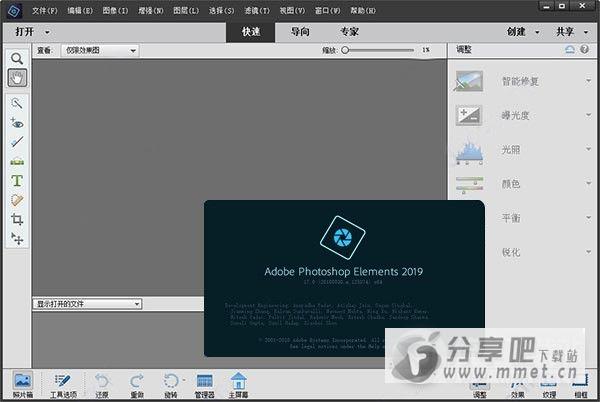Open the 管理器 Organizer
The width and height of the screenshot is (600, 402).
click(204, 386)
